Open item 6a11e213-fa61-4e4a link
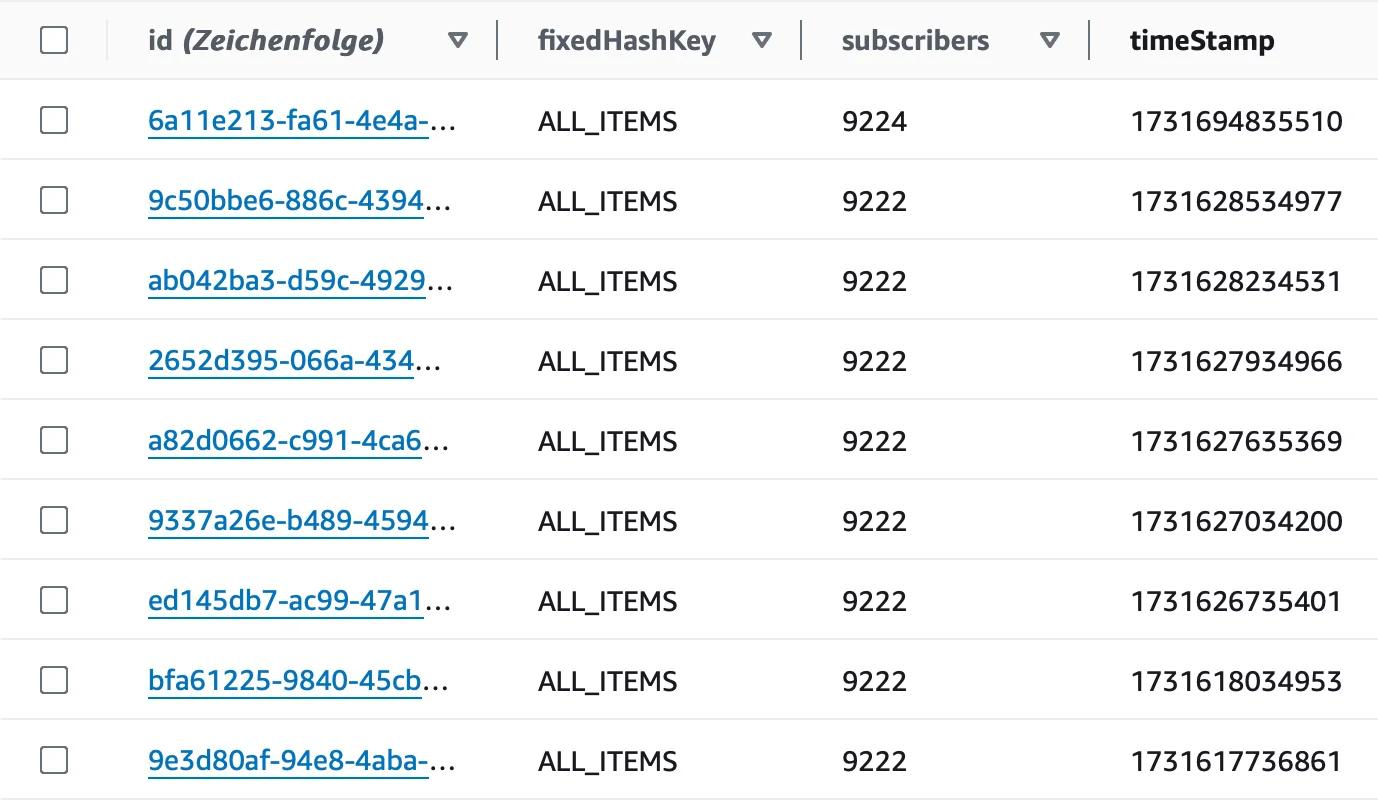 302,122
